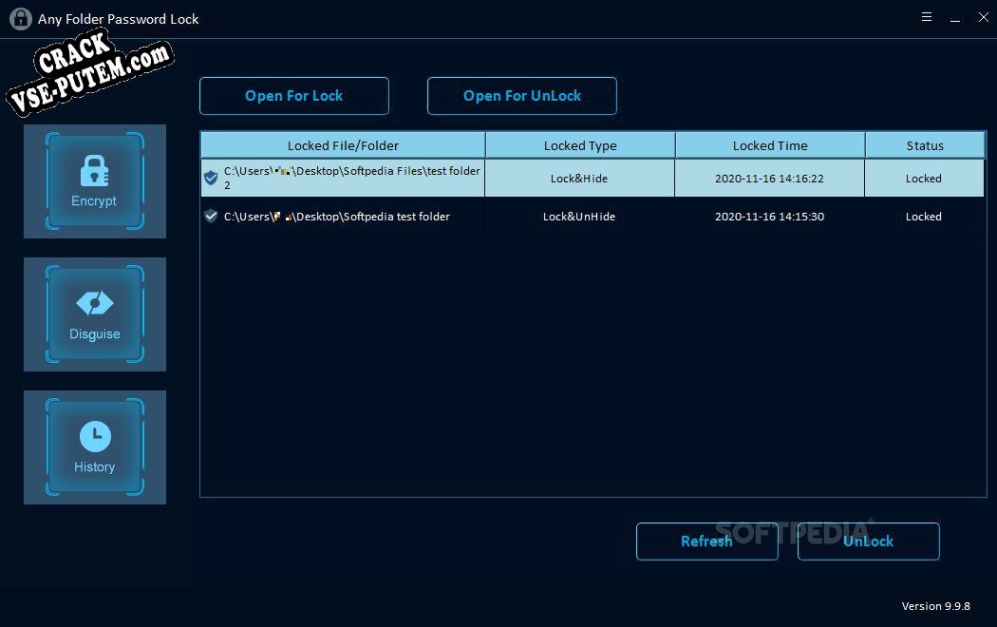Sort by Locked File/Folder column header
The width and height of the screenshot is (997, 627).
[342, 146]
